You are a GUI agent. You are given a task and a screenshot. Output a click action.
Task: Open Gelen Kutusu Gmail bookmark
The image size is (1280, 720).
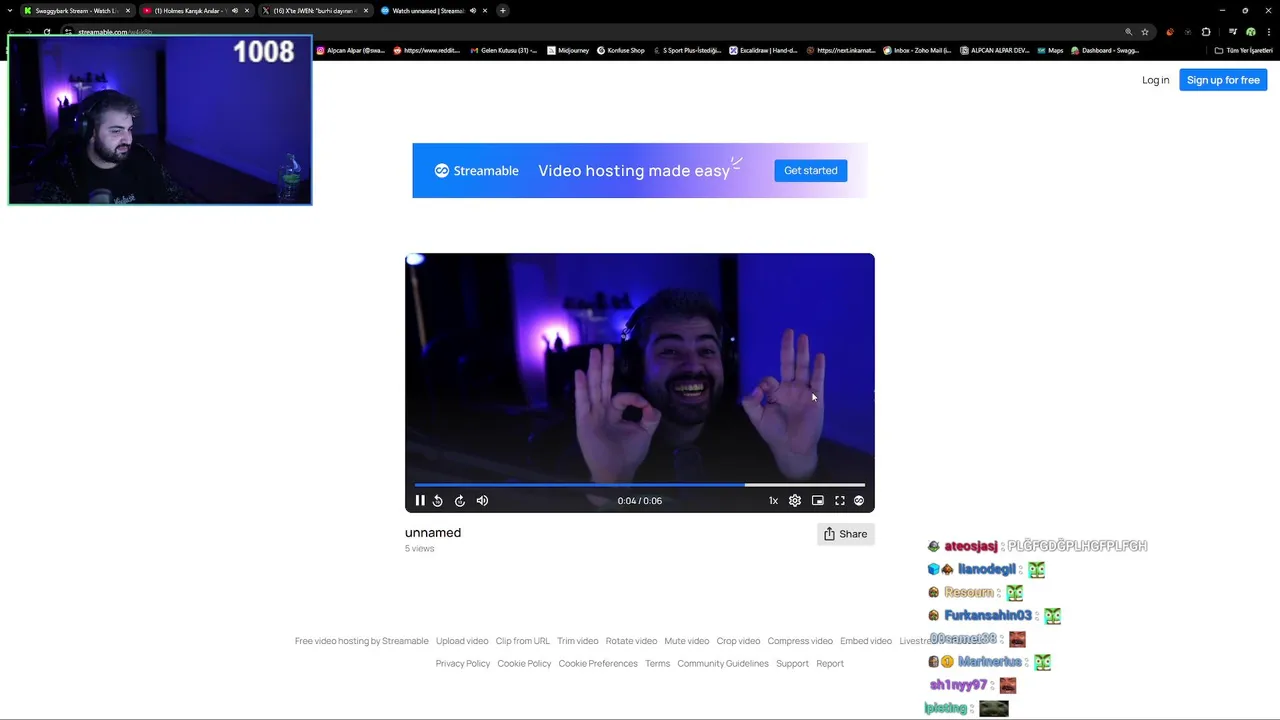pyautogui.click(x=503, y=50)
